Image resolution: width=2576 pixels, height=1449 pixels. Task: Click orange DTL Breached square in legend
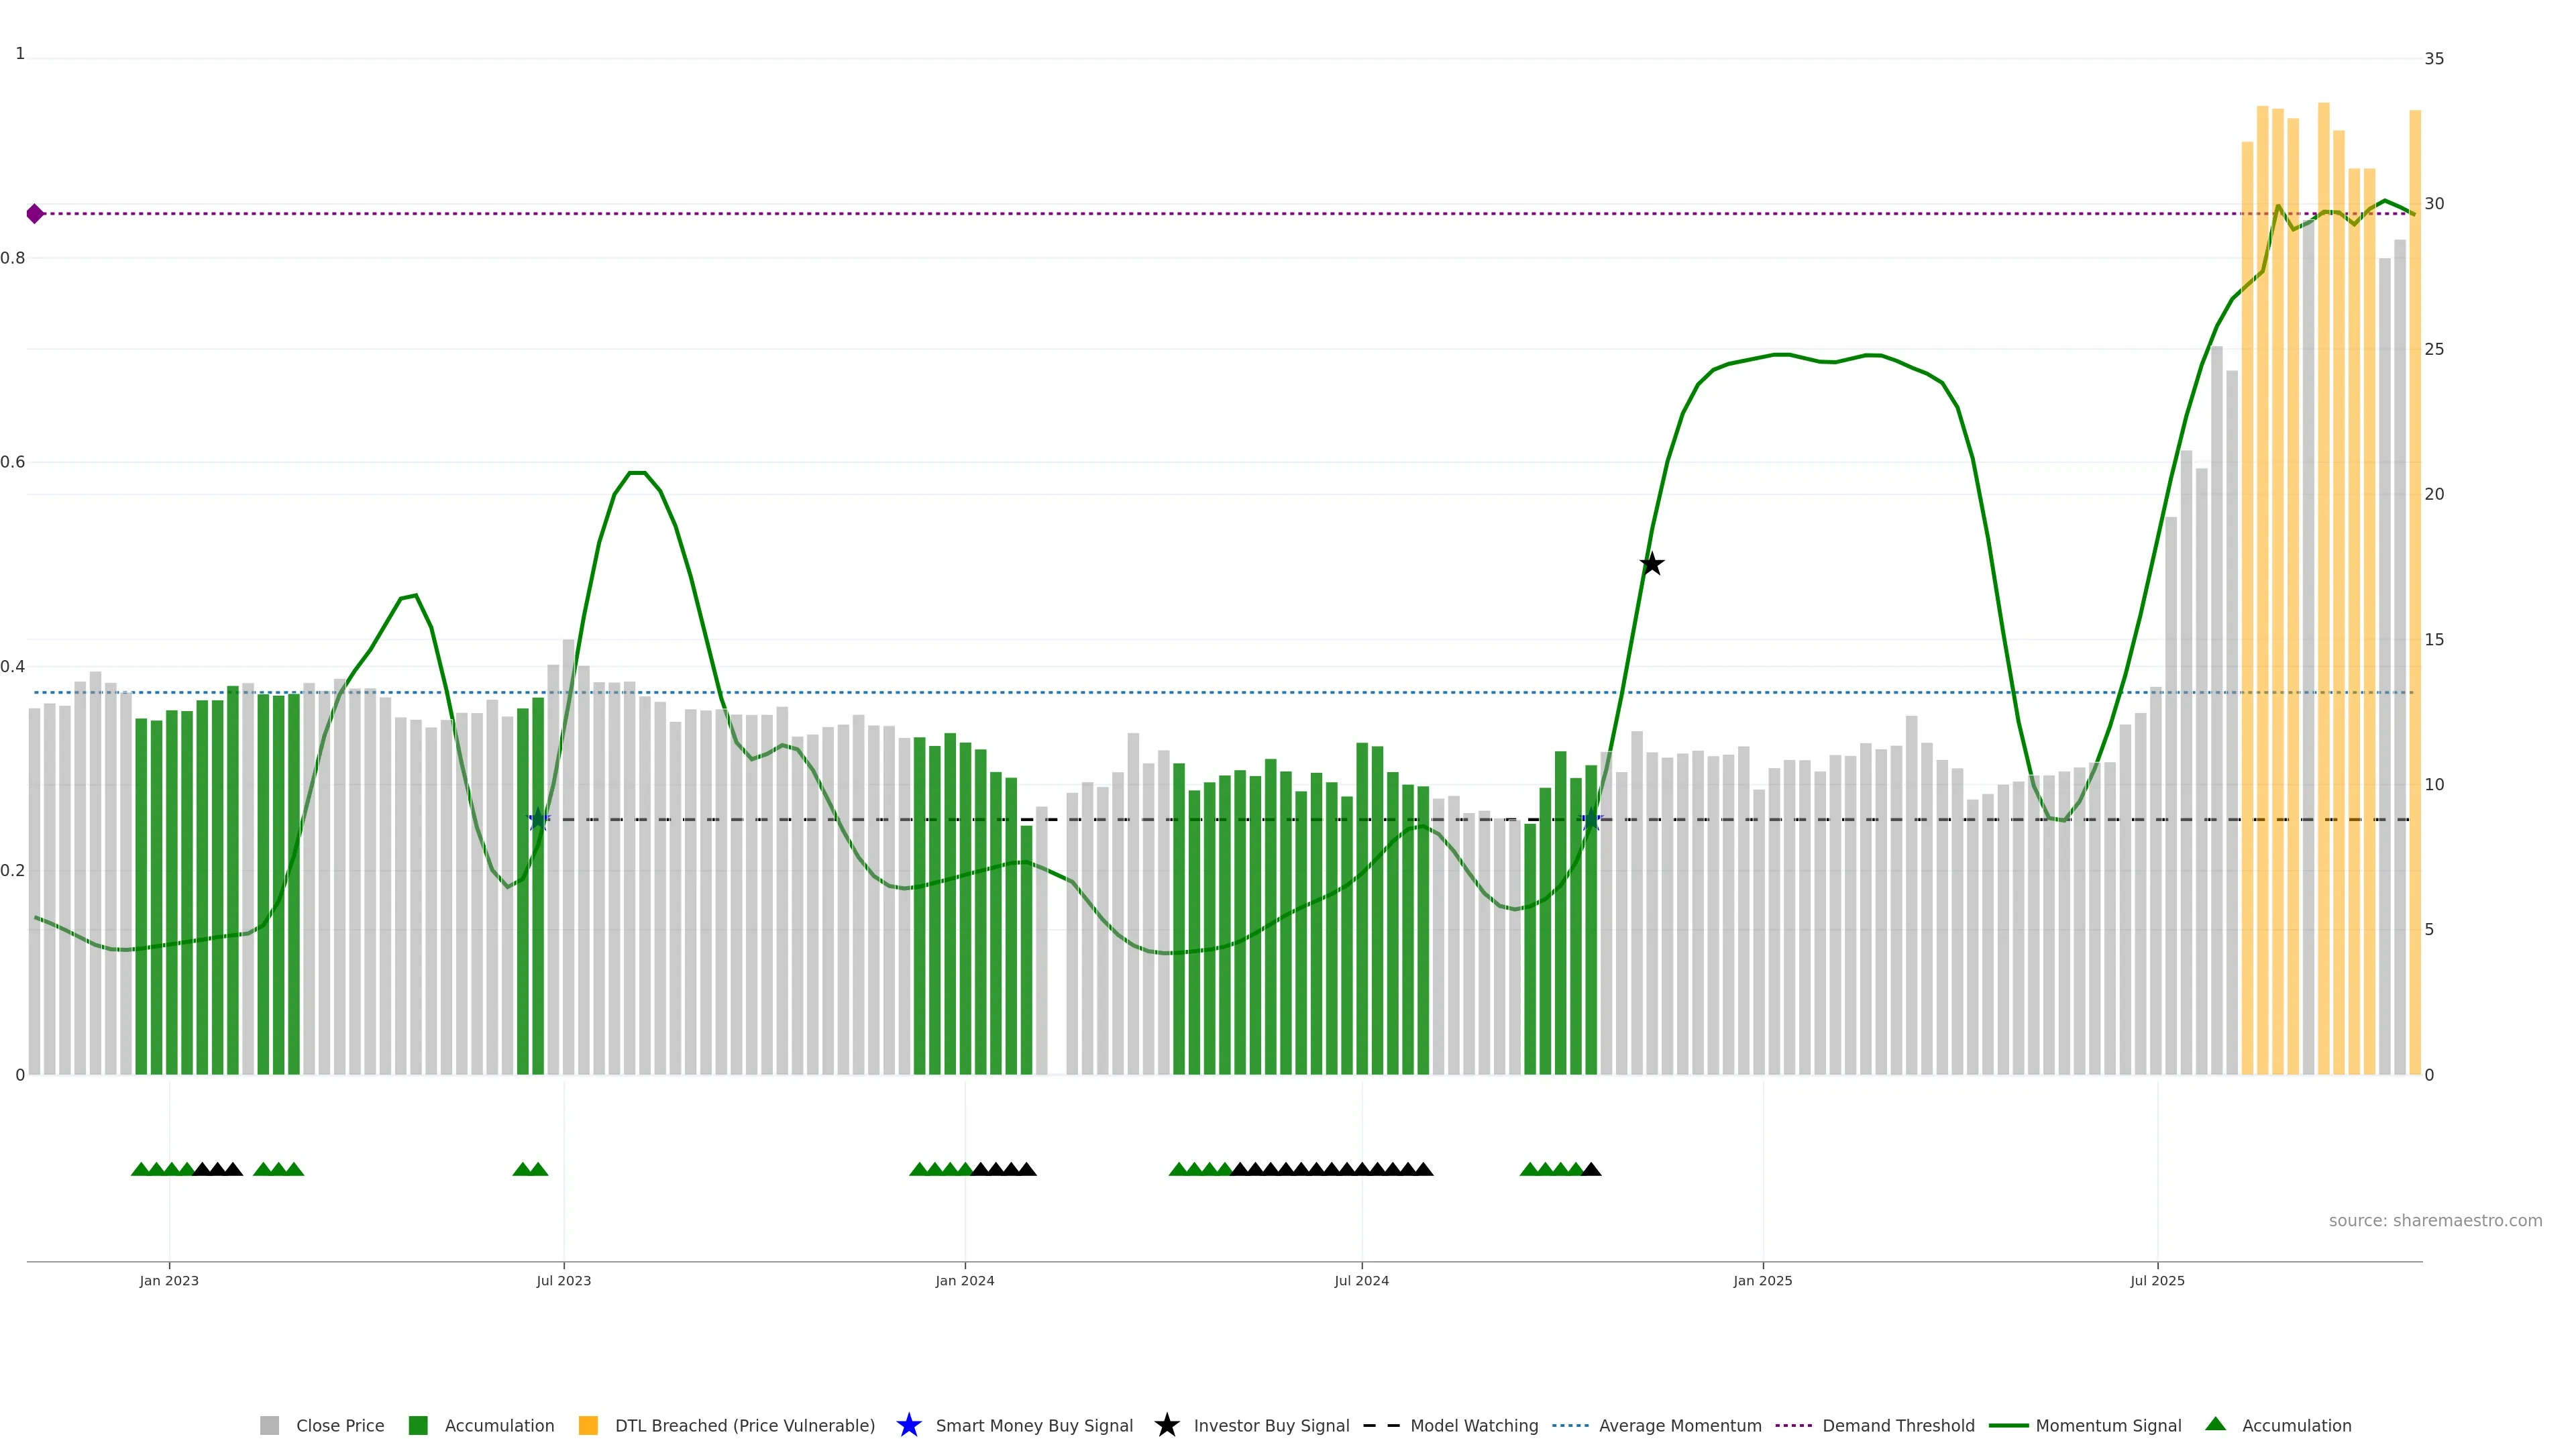click(588, 1426)
